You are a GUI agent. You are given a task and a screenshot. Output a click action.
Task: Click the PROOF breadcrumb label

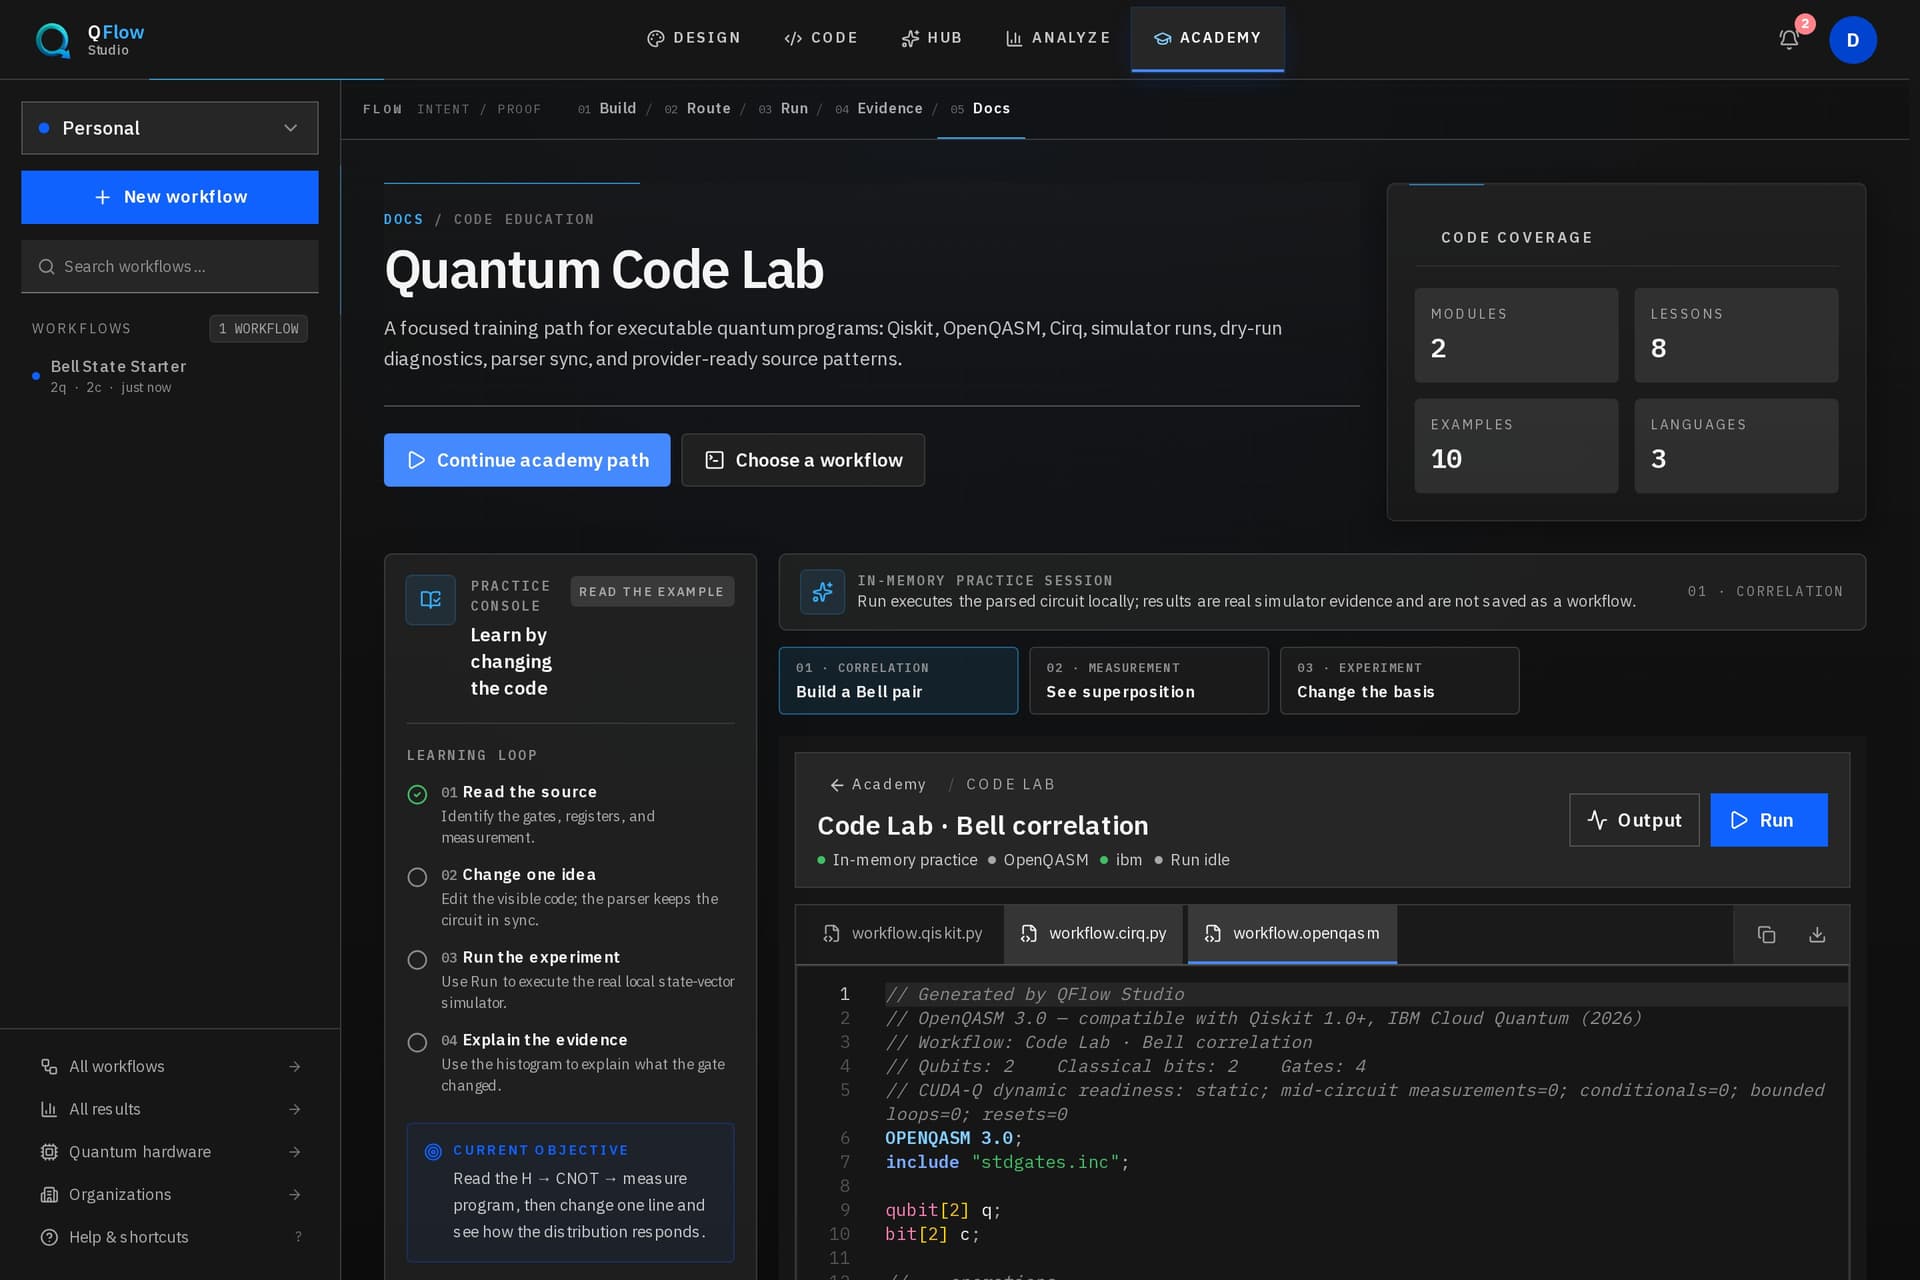519,109
